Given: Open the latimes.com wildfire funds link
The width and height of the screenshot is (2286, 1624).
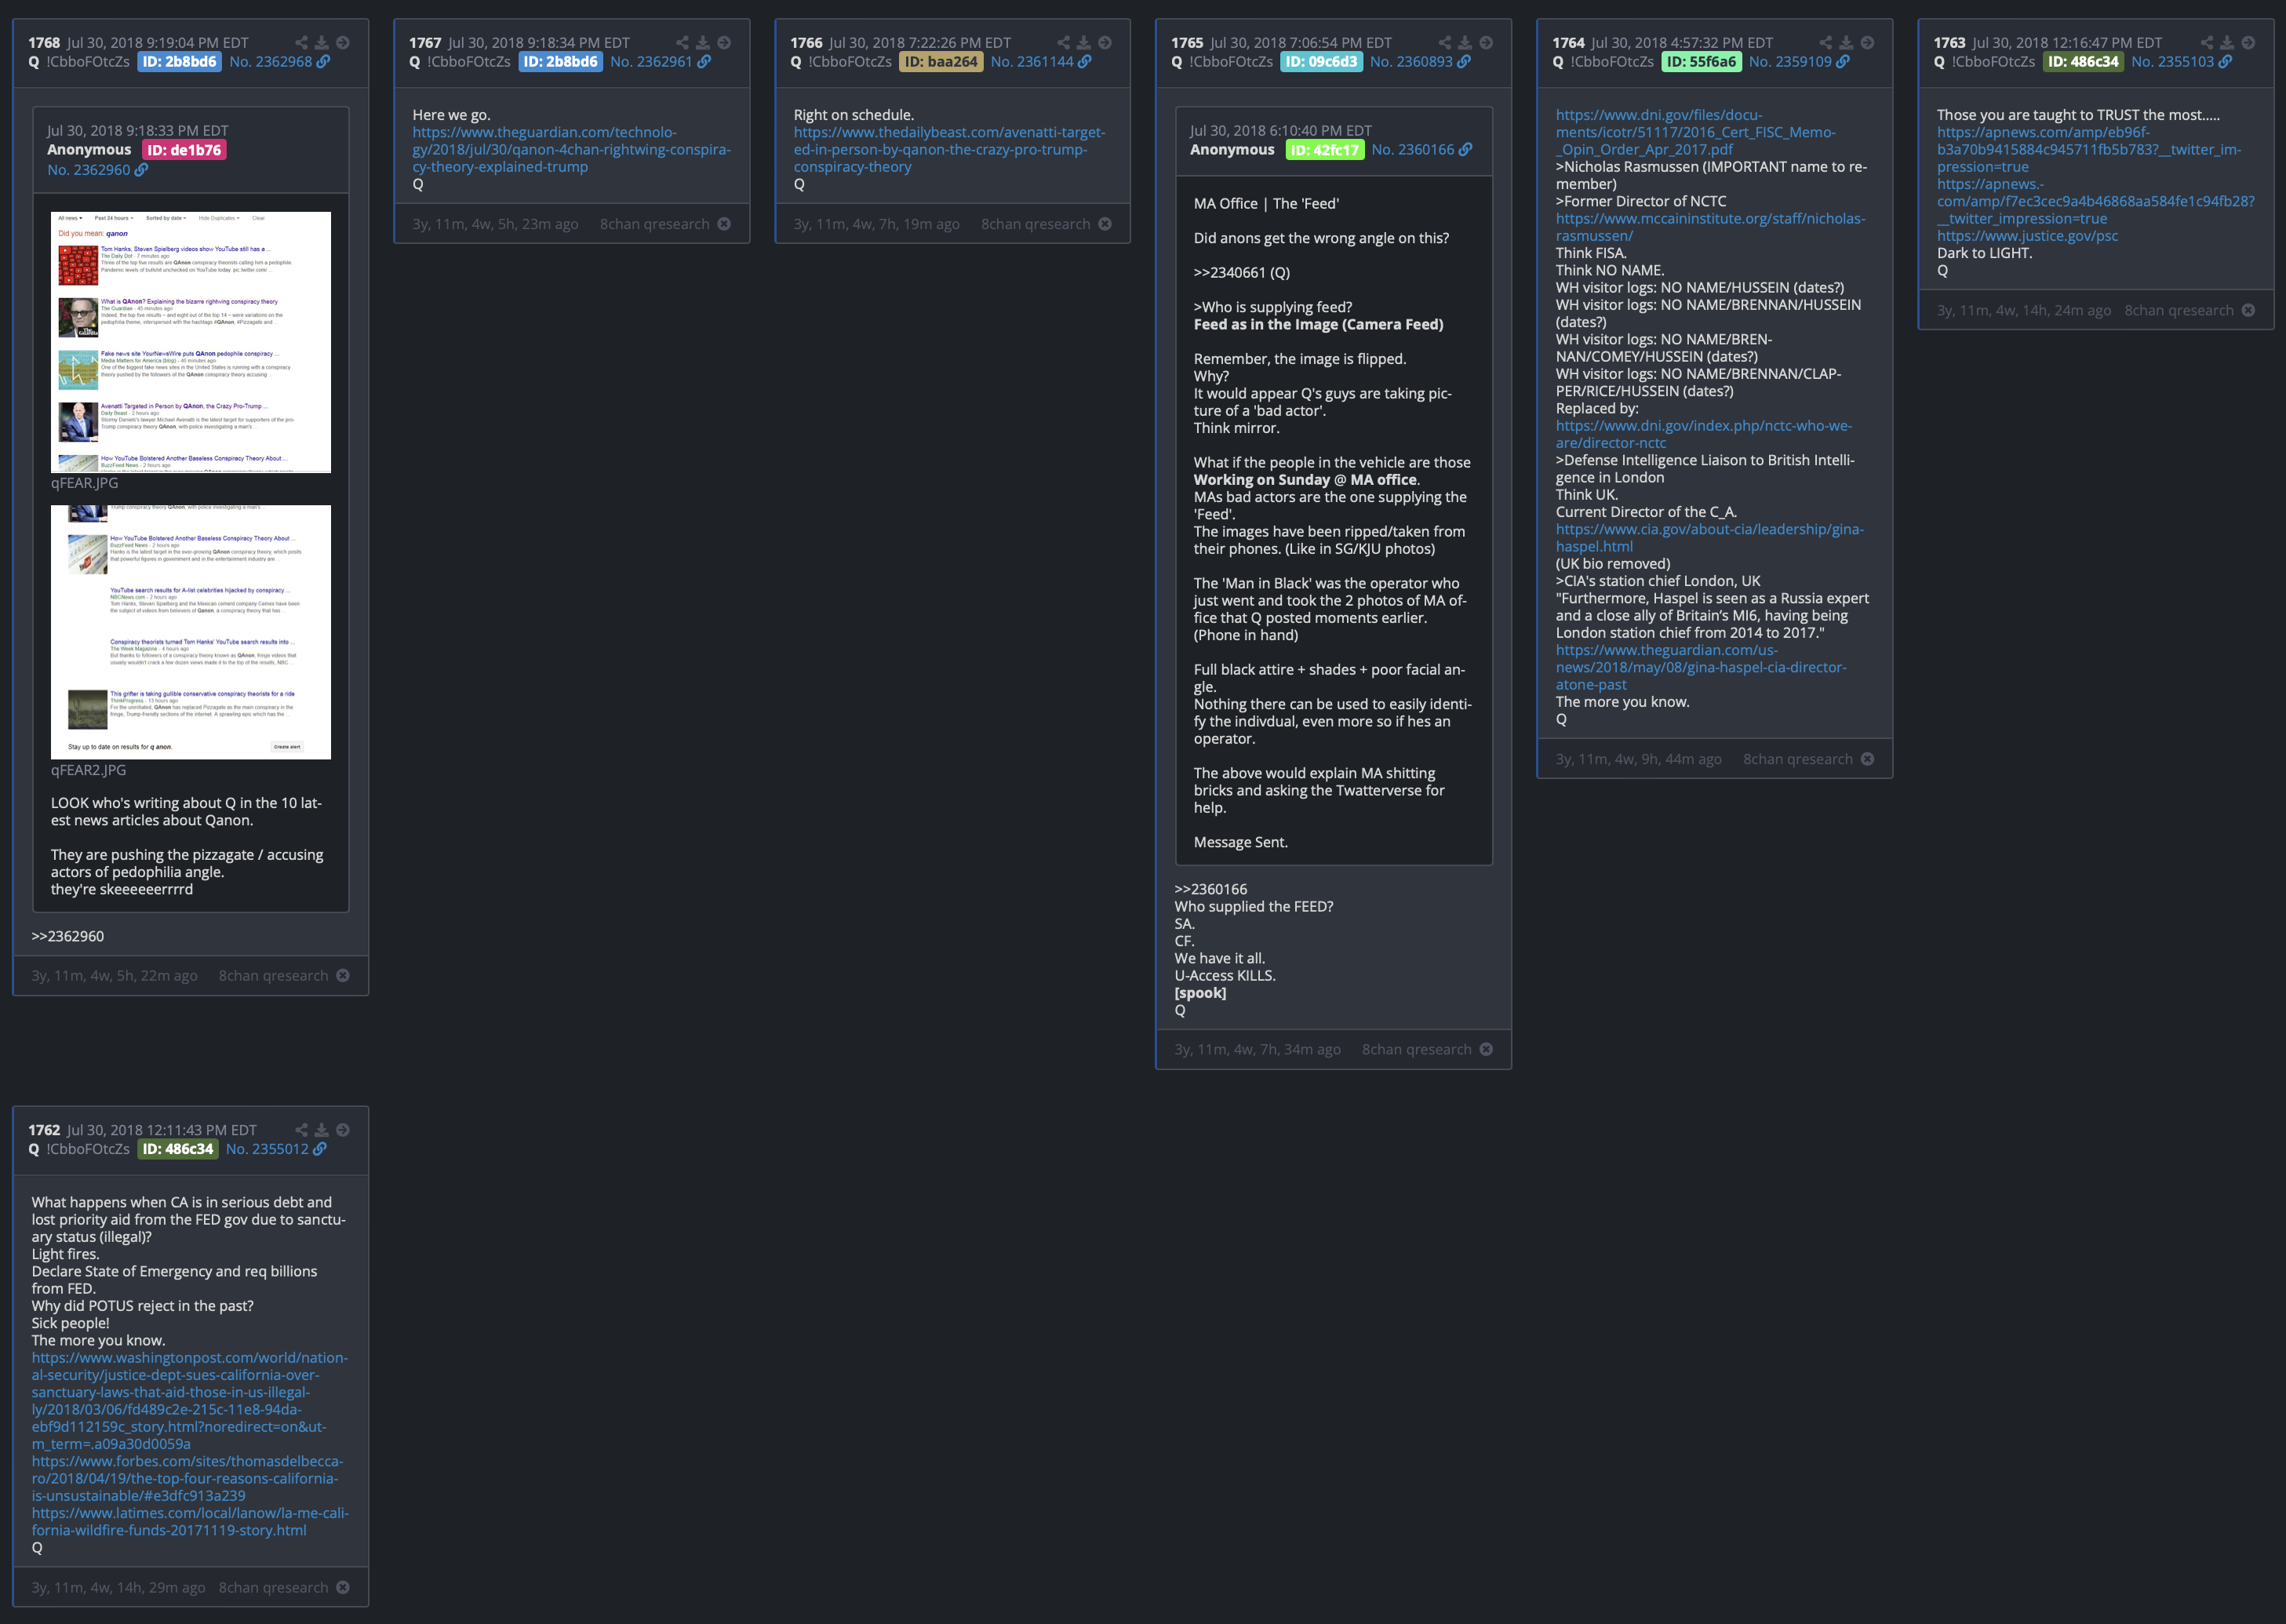Looking at the screenshot, I should click(190, 1521).
